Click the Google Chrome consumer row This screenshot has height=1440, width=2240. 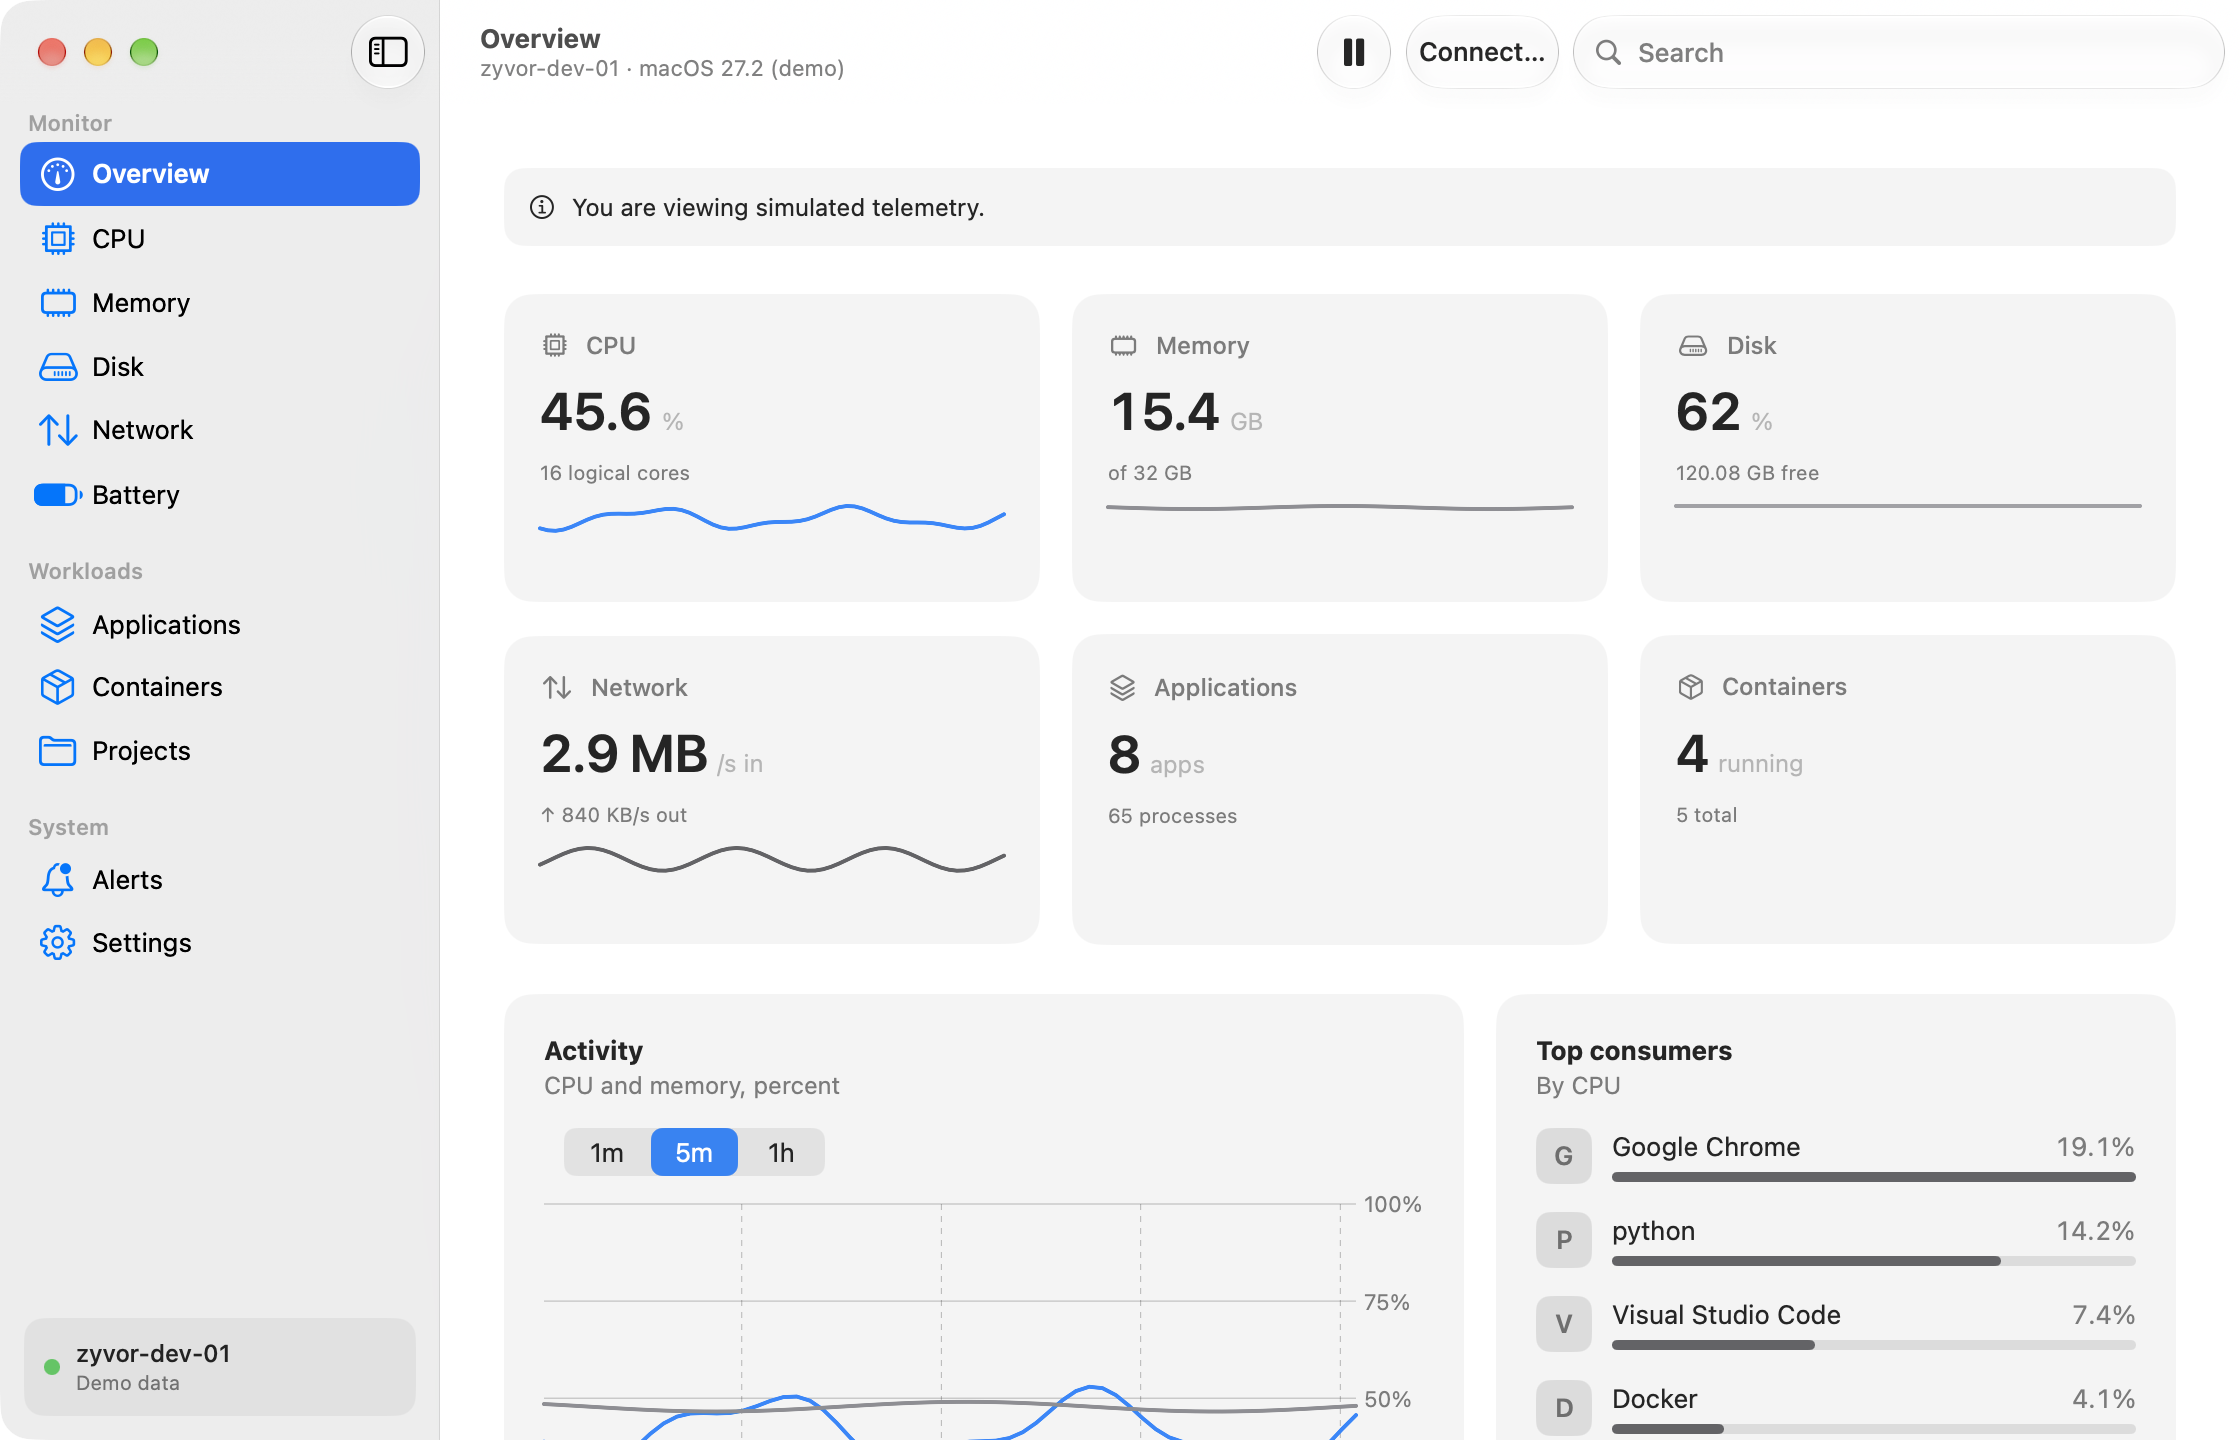coord(1836,1157)
